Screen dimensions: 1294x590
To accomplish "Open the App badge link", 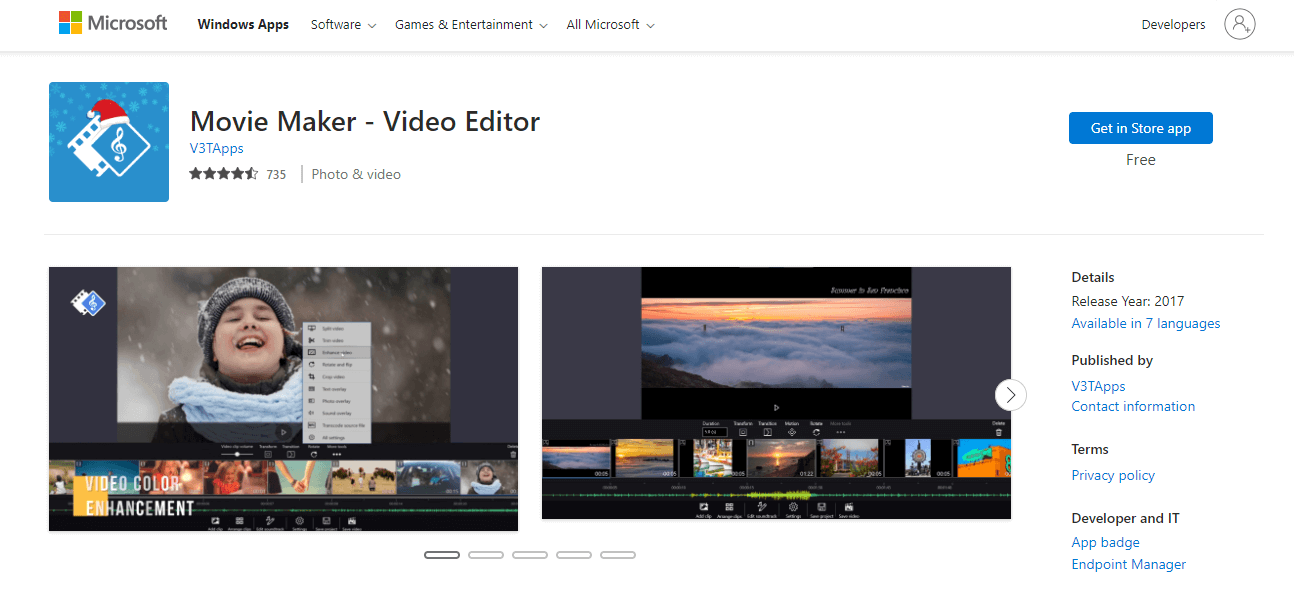I will [1104, 542].
